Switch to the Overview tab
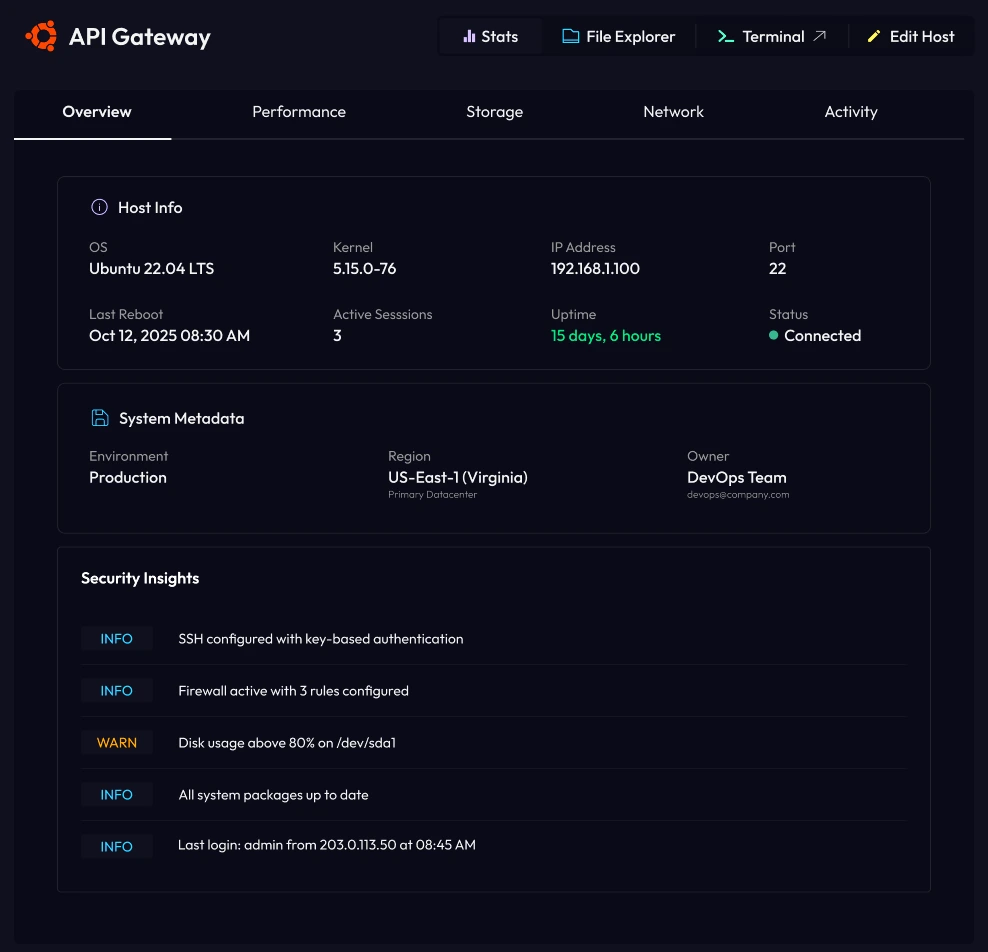 click(97, 112)
